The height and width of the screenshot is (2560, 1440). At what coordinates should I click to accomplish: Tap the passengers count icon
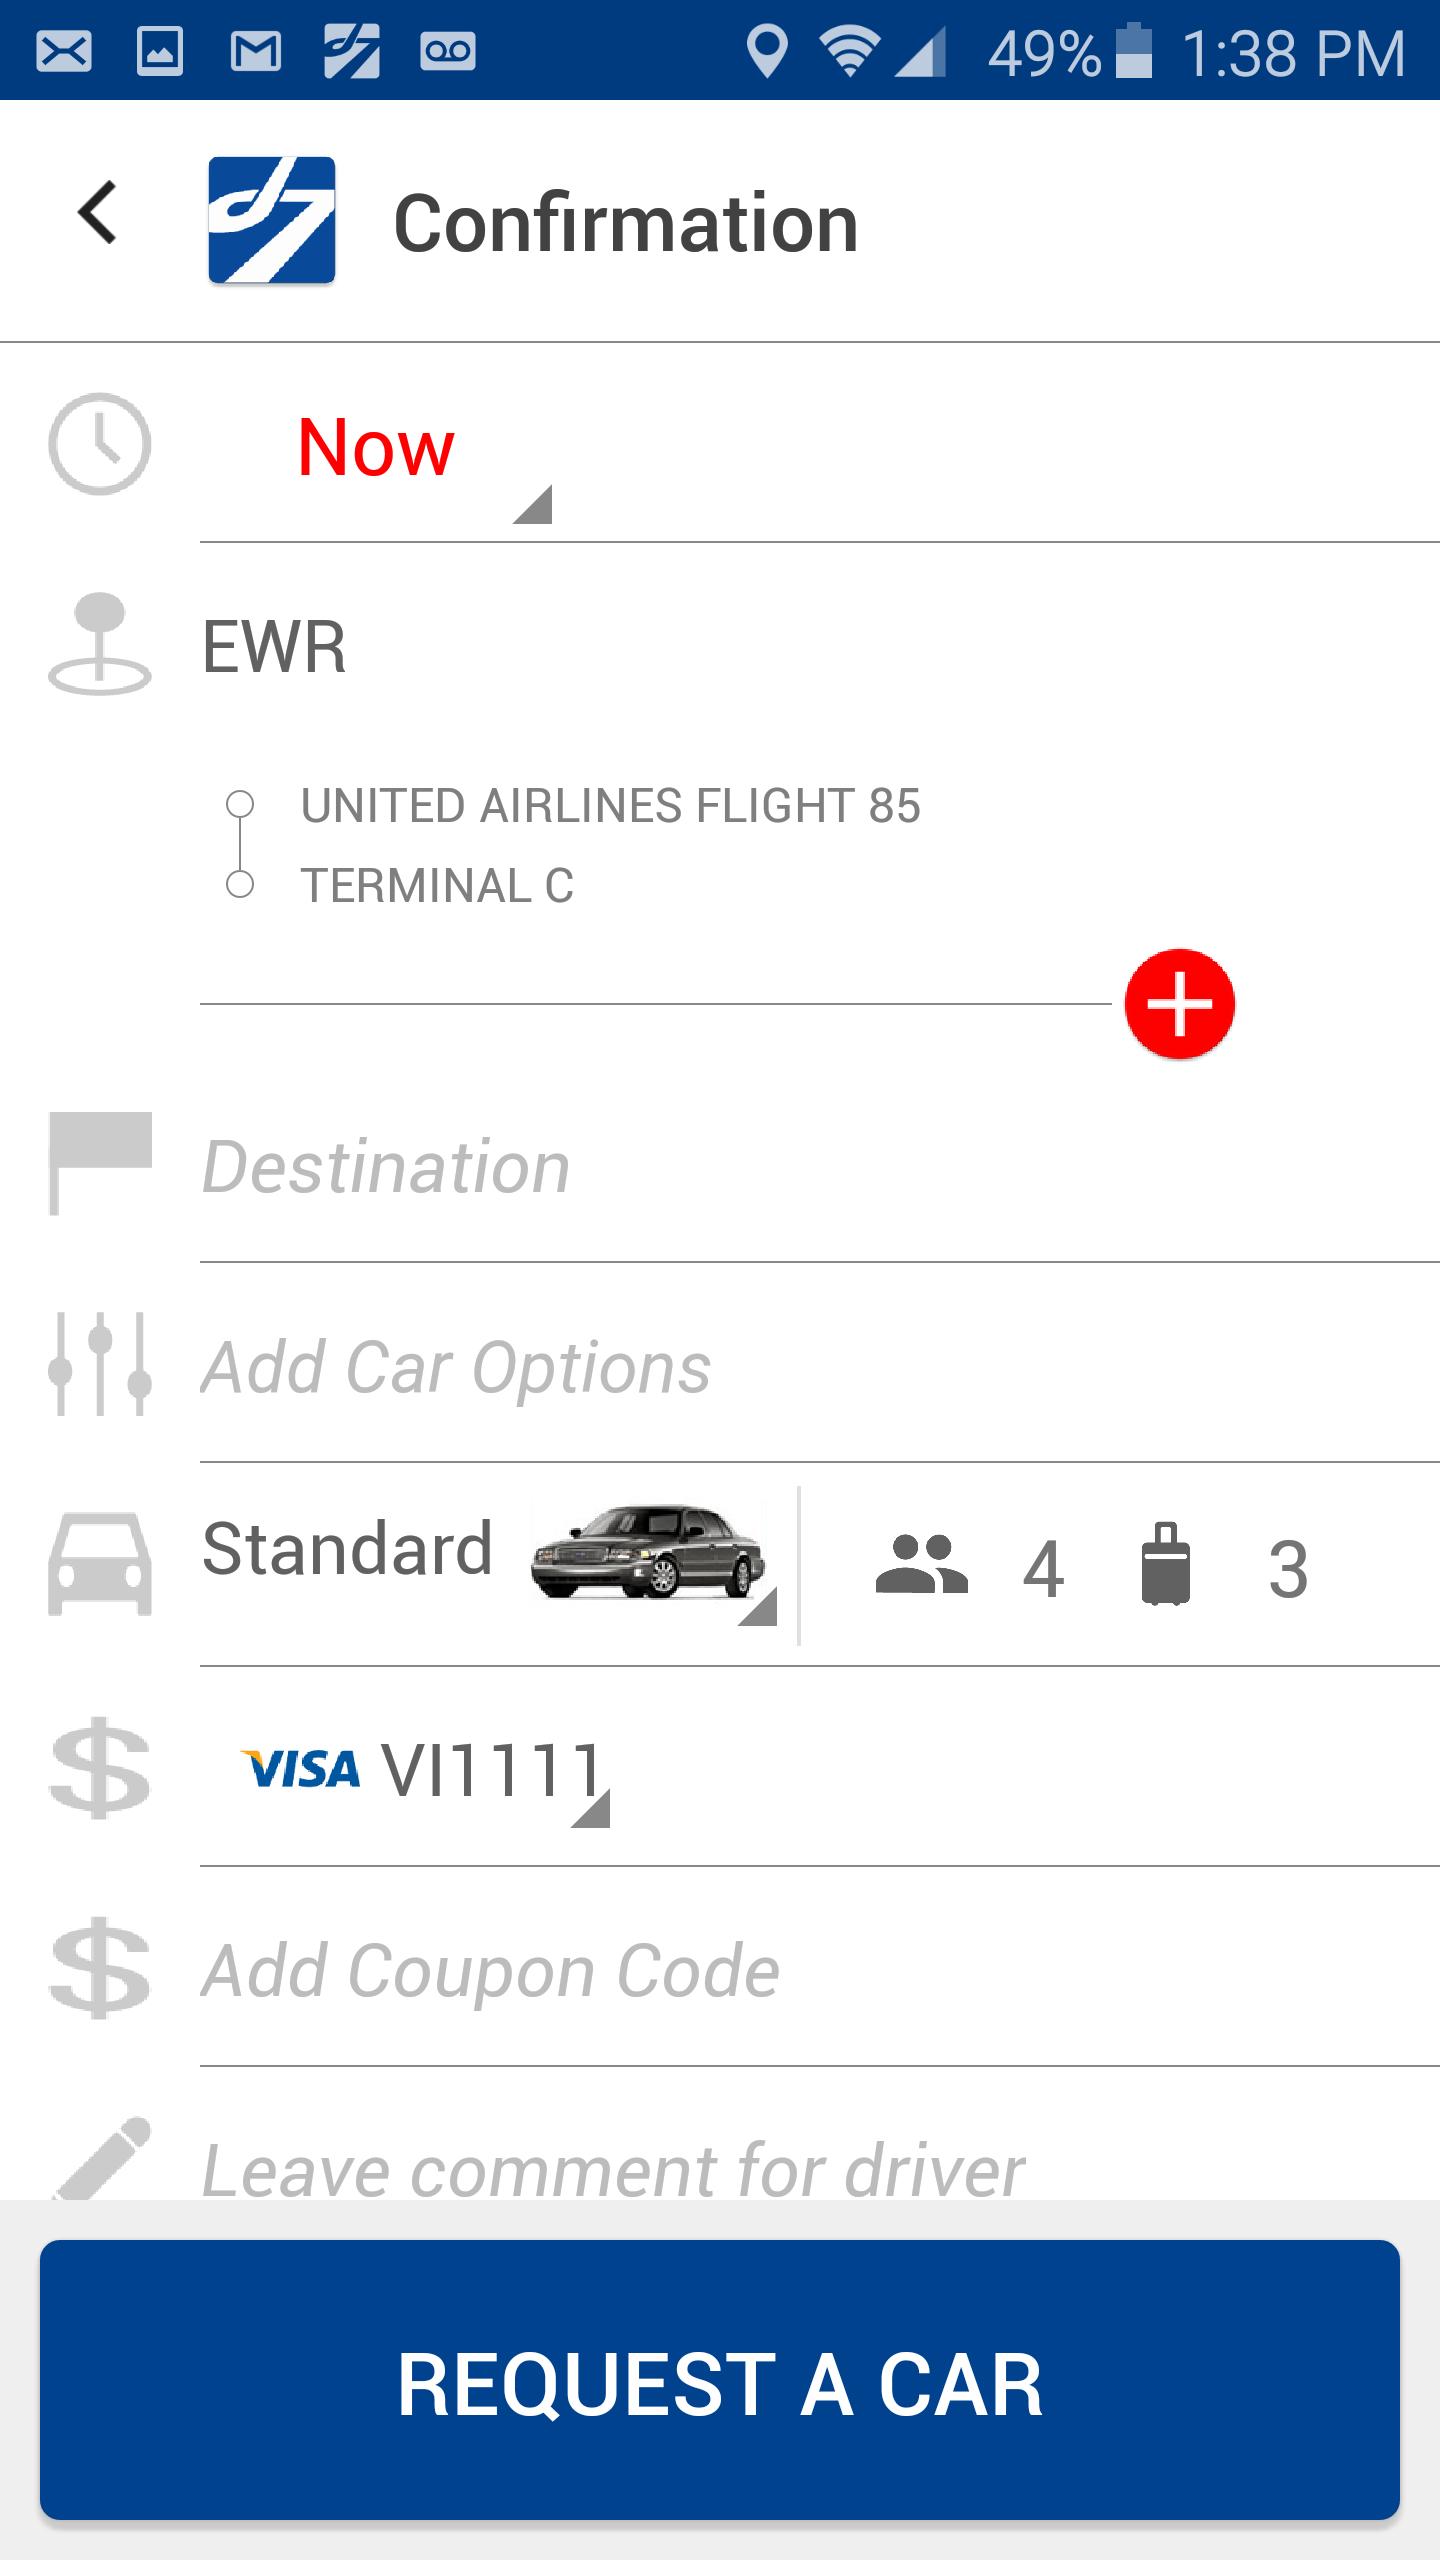coord(921,1566)
